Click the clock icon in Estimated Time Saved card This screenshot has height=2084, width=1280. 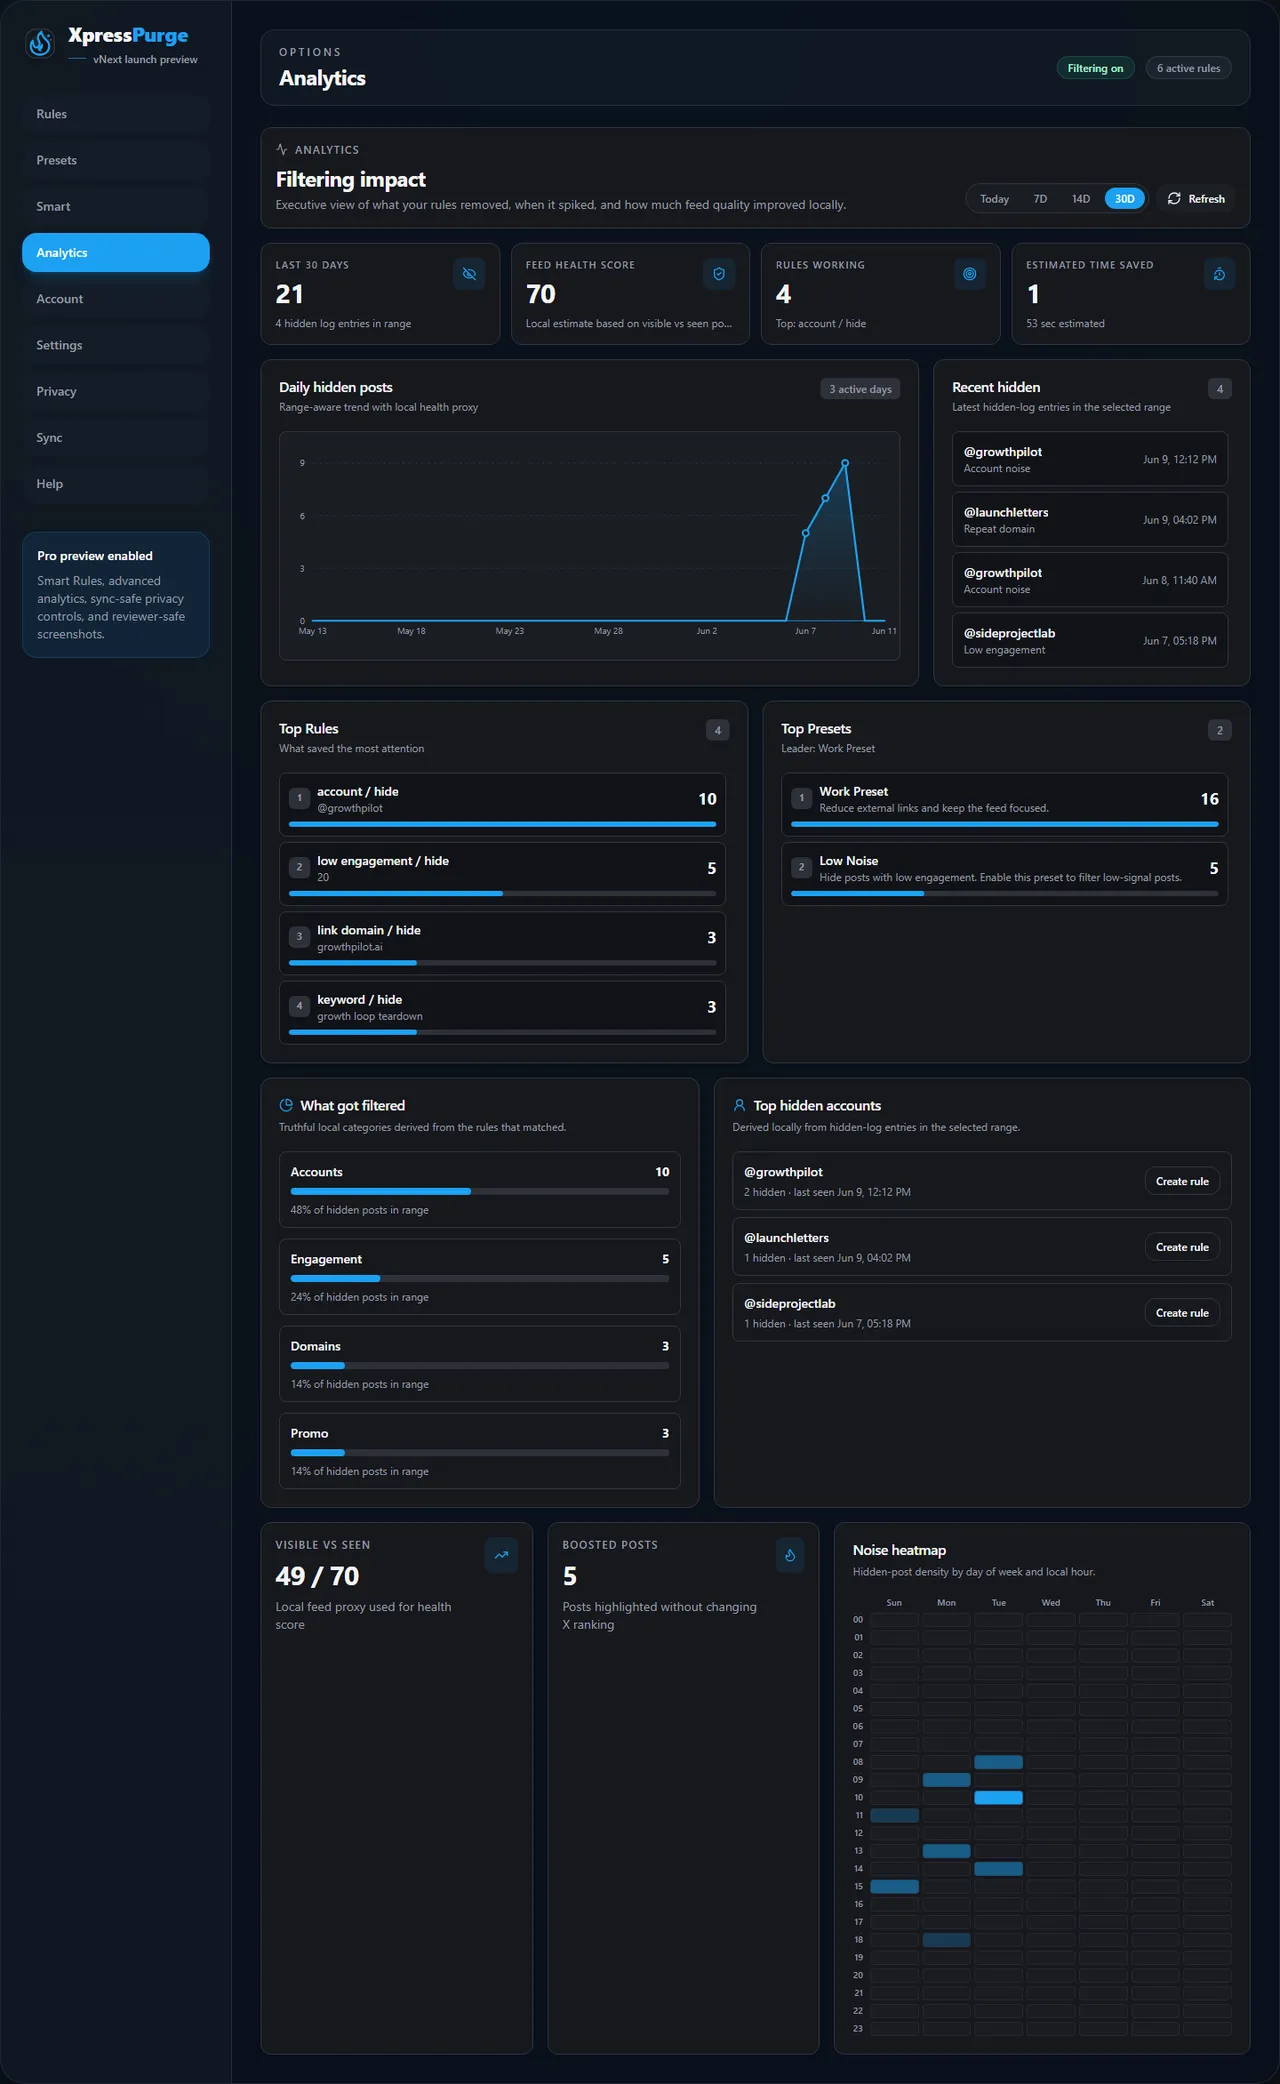(x=1219, y=274)
